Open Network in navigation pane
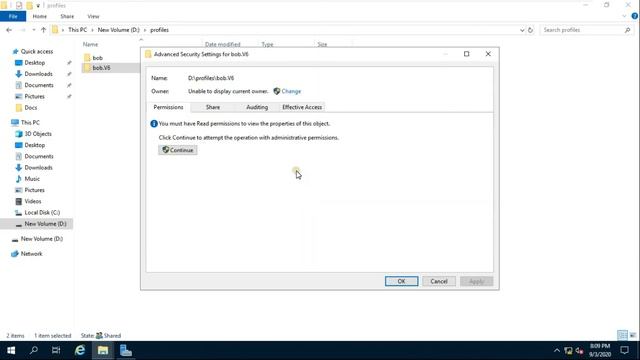 [31, 254]
